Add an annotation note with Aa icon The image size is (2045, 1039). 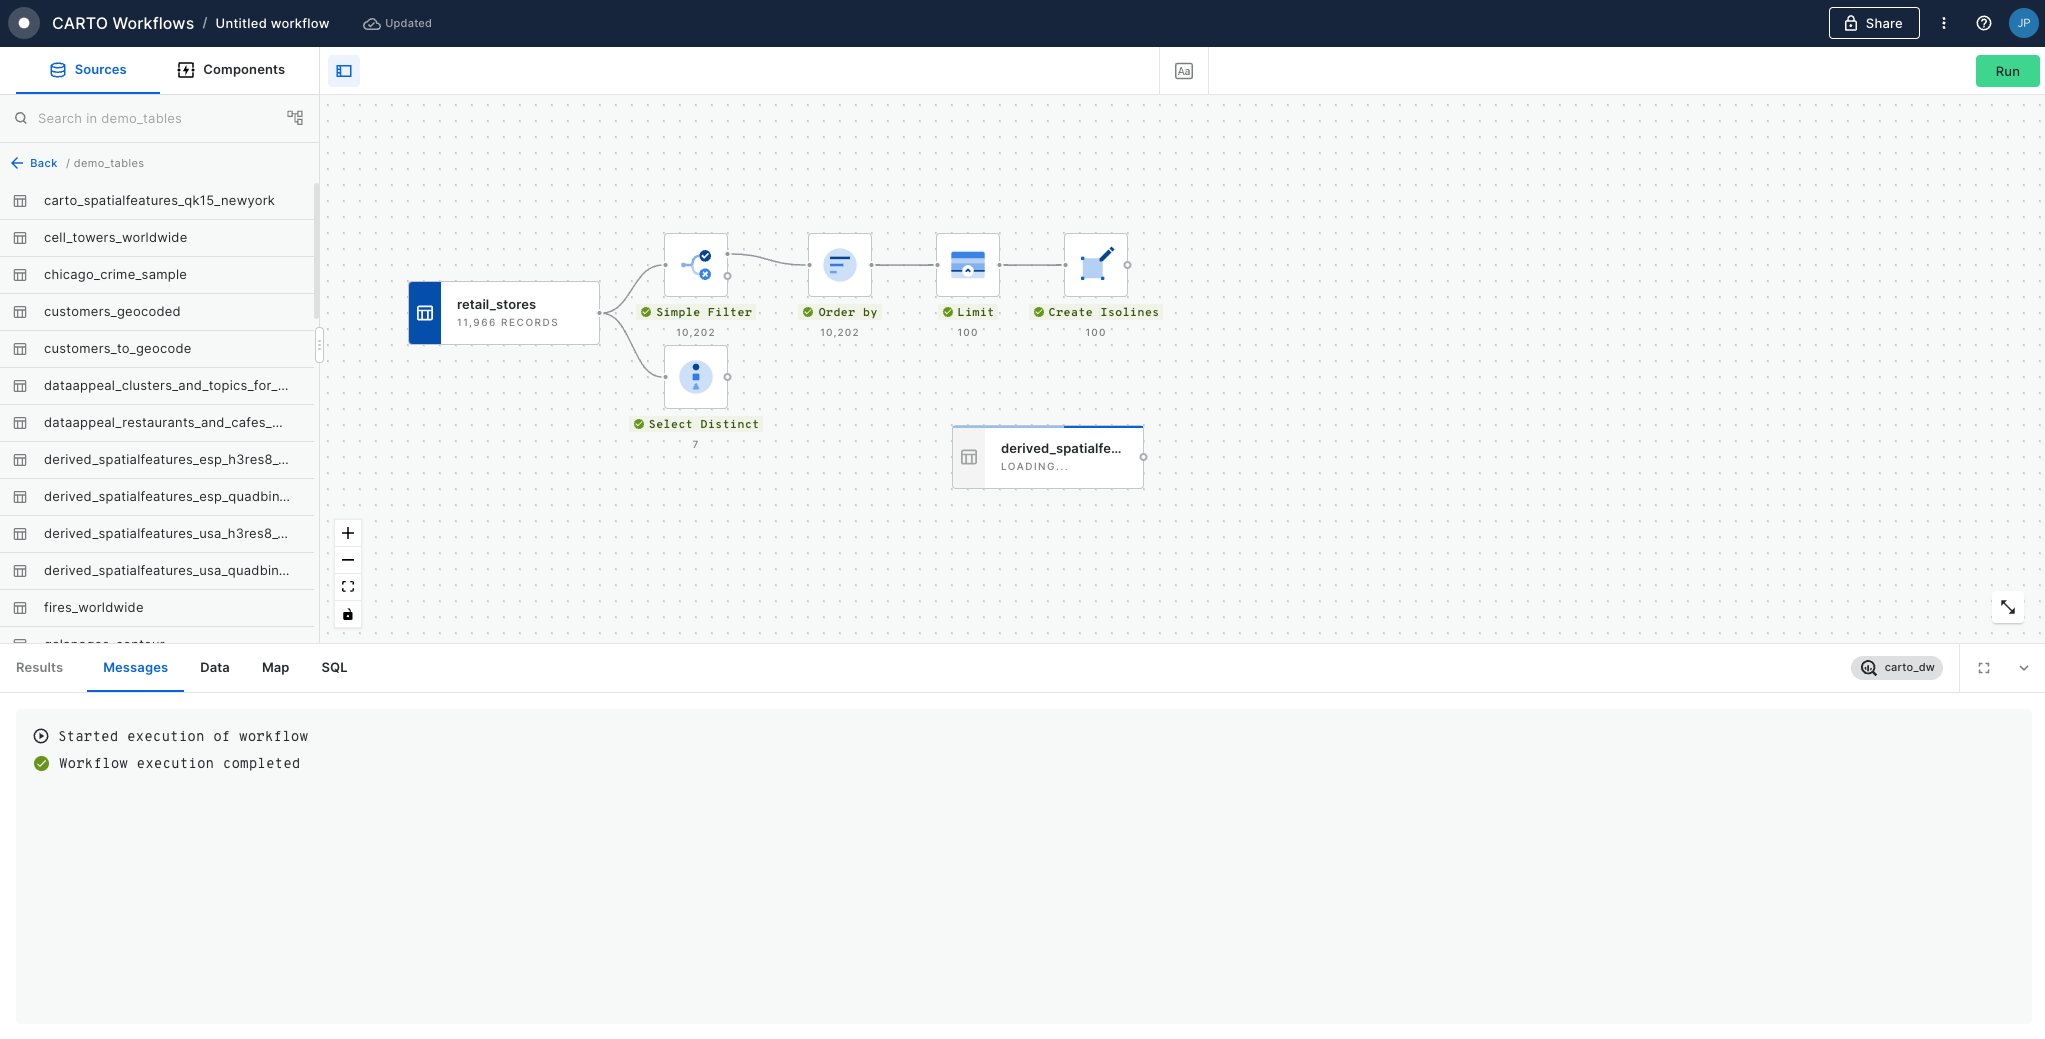click(x=1184, y=71)
